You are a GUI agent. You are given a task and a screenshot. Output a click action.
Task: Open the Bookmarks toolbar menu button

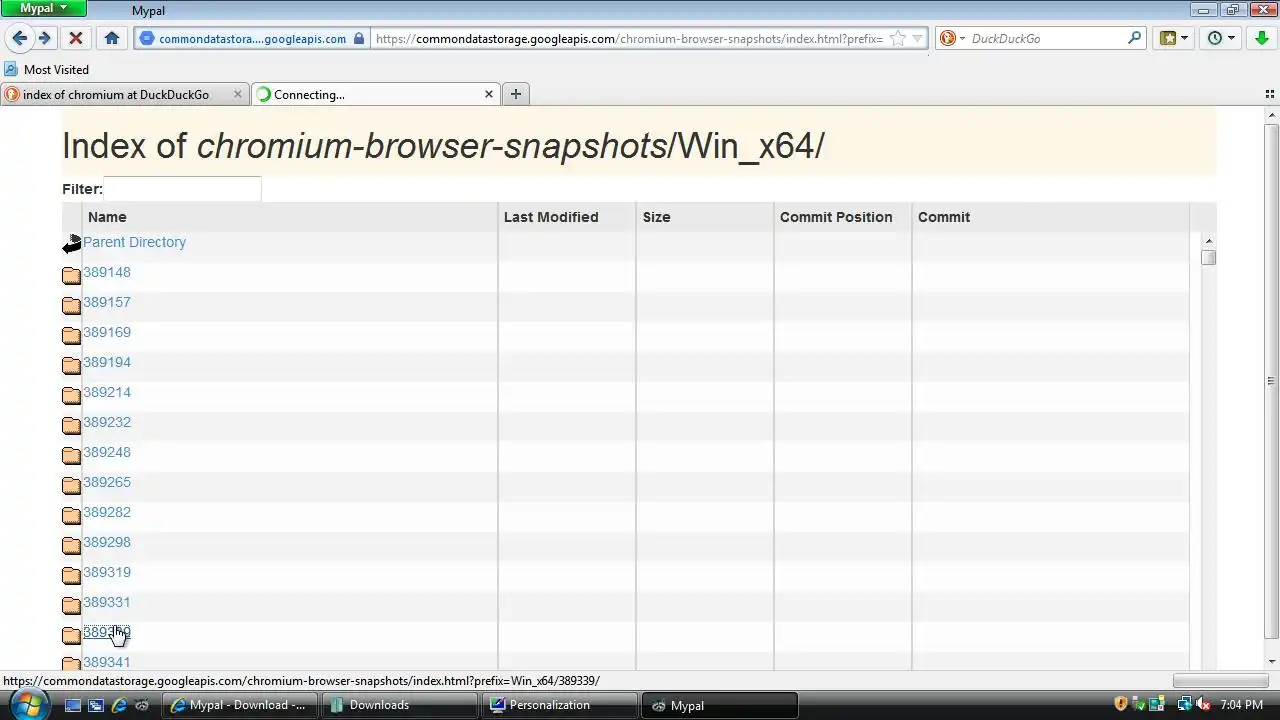click(1173, 38)
